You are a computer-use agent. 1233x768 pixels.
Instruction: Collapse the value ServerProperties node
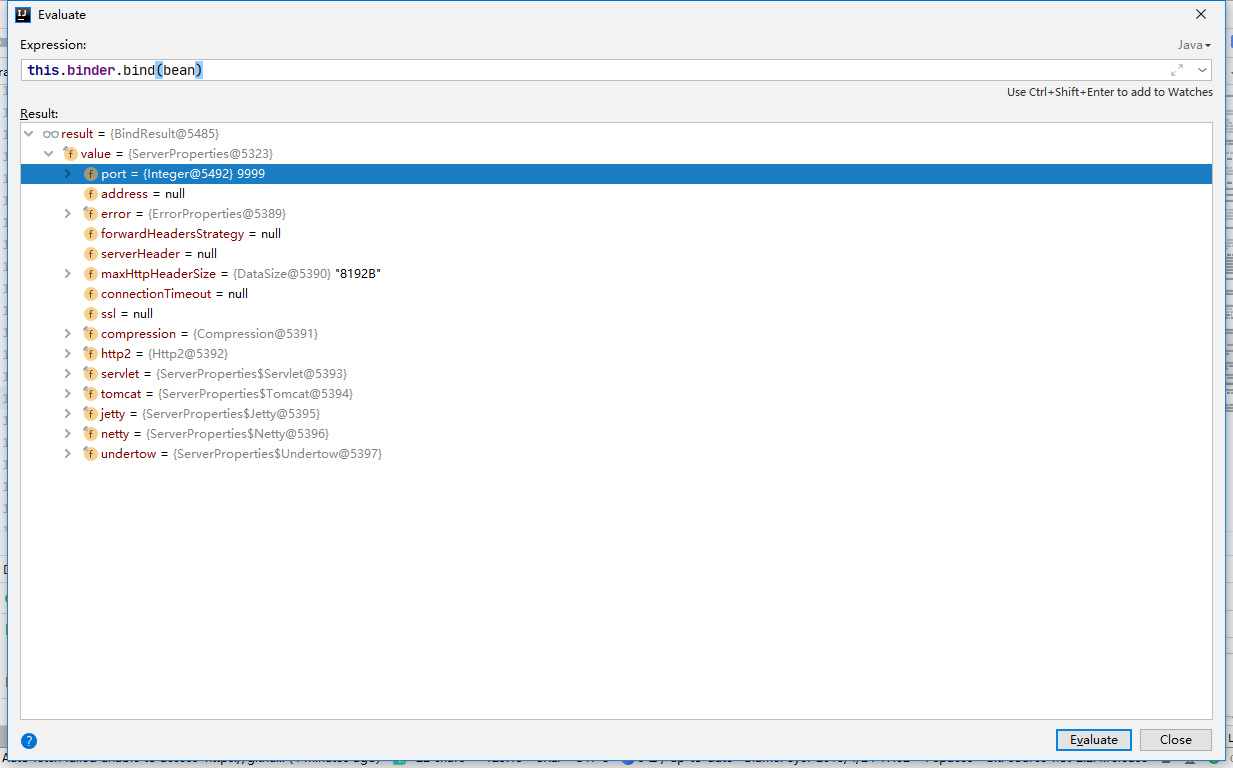(x=48, y=154)
